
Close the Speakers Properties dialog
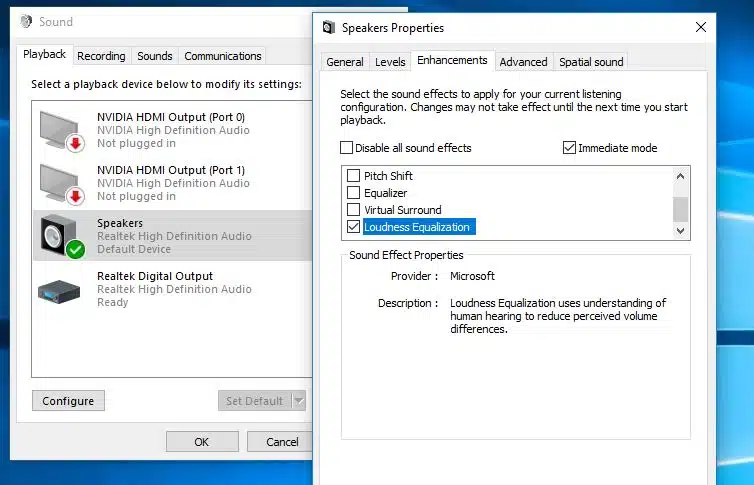[701, 27]
